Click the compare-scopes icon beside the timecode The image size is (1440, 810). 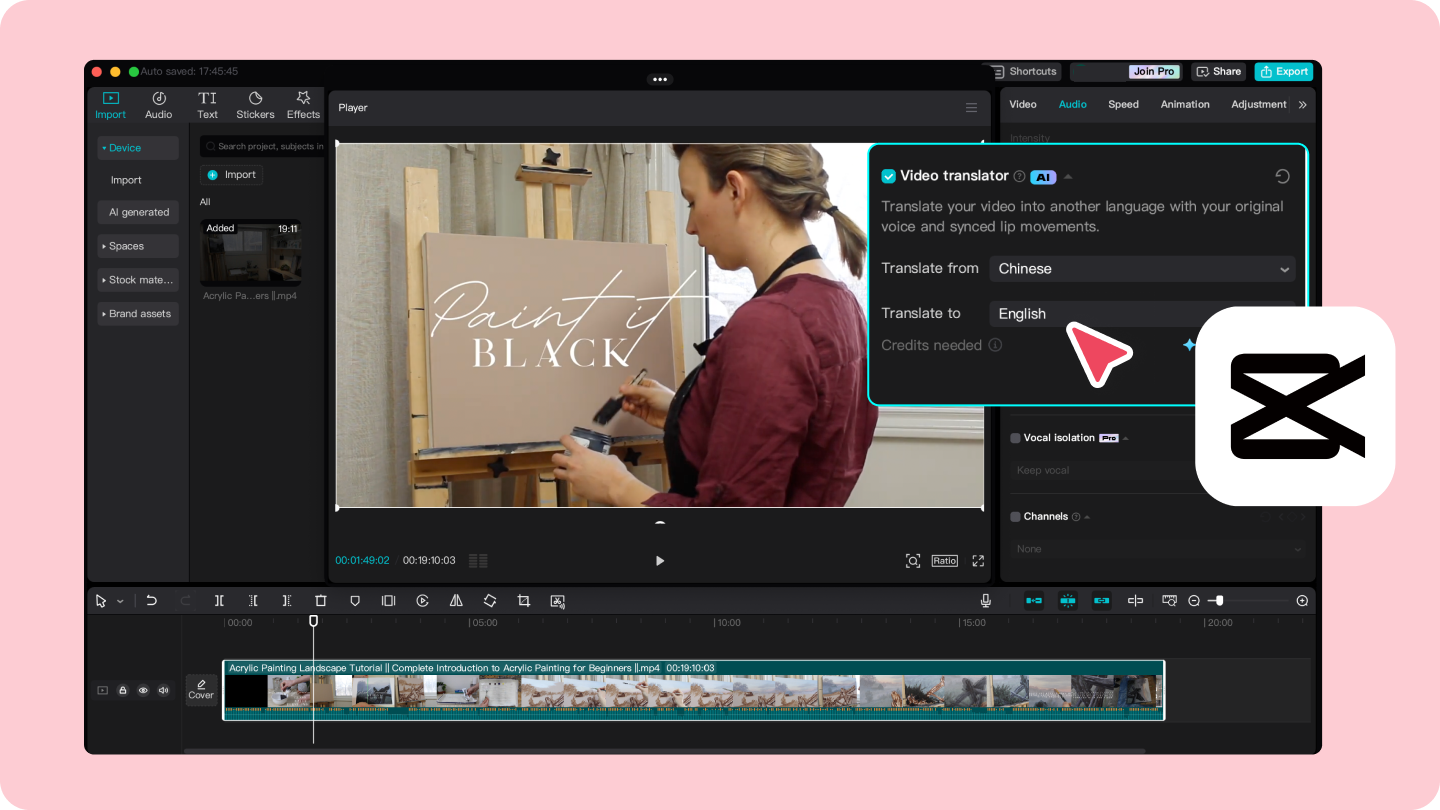pos(478,561)
